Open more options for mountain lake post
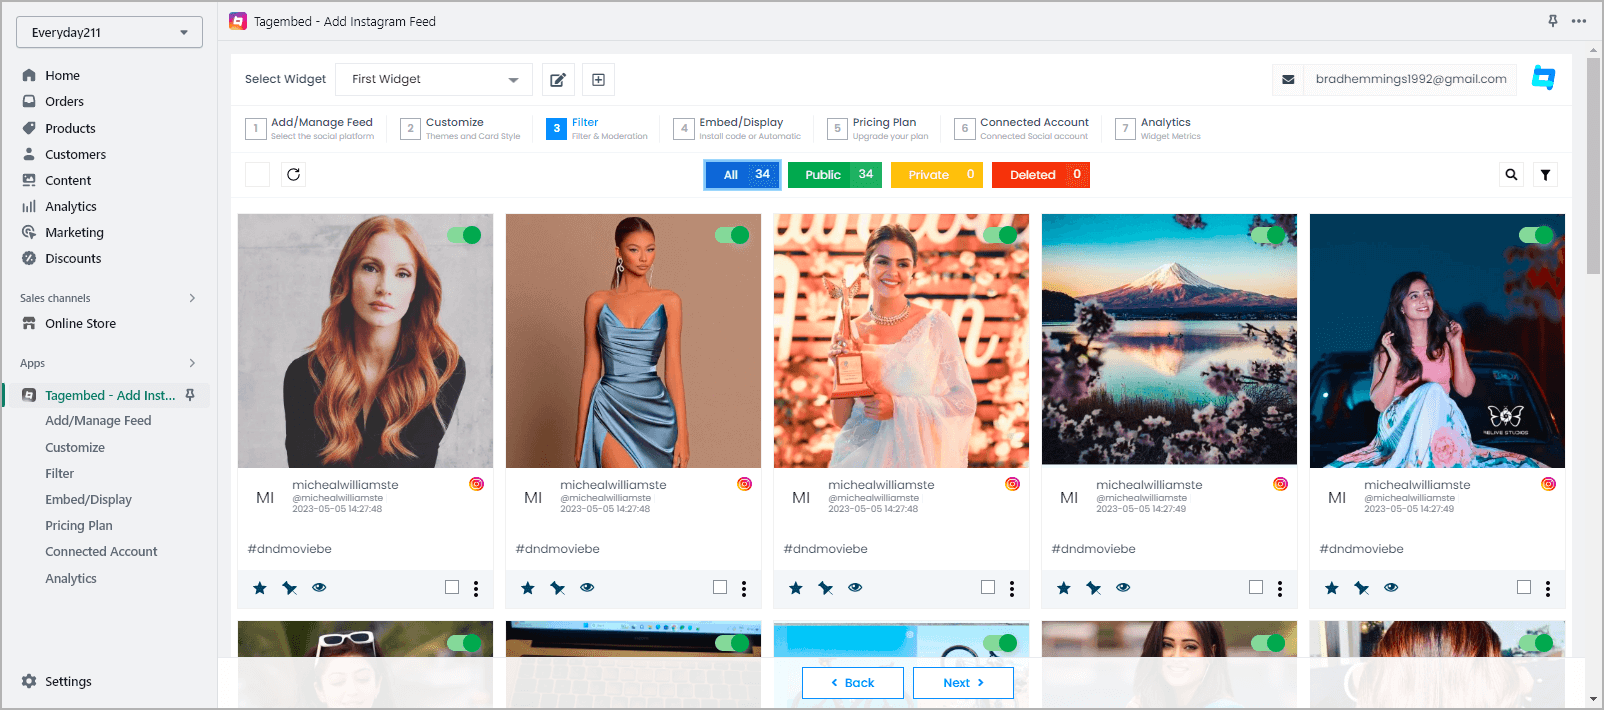 tap(1280, 589)
